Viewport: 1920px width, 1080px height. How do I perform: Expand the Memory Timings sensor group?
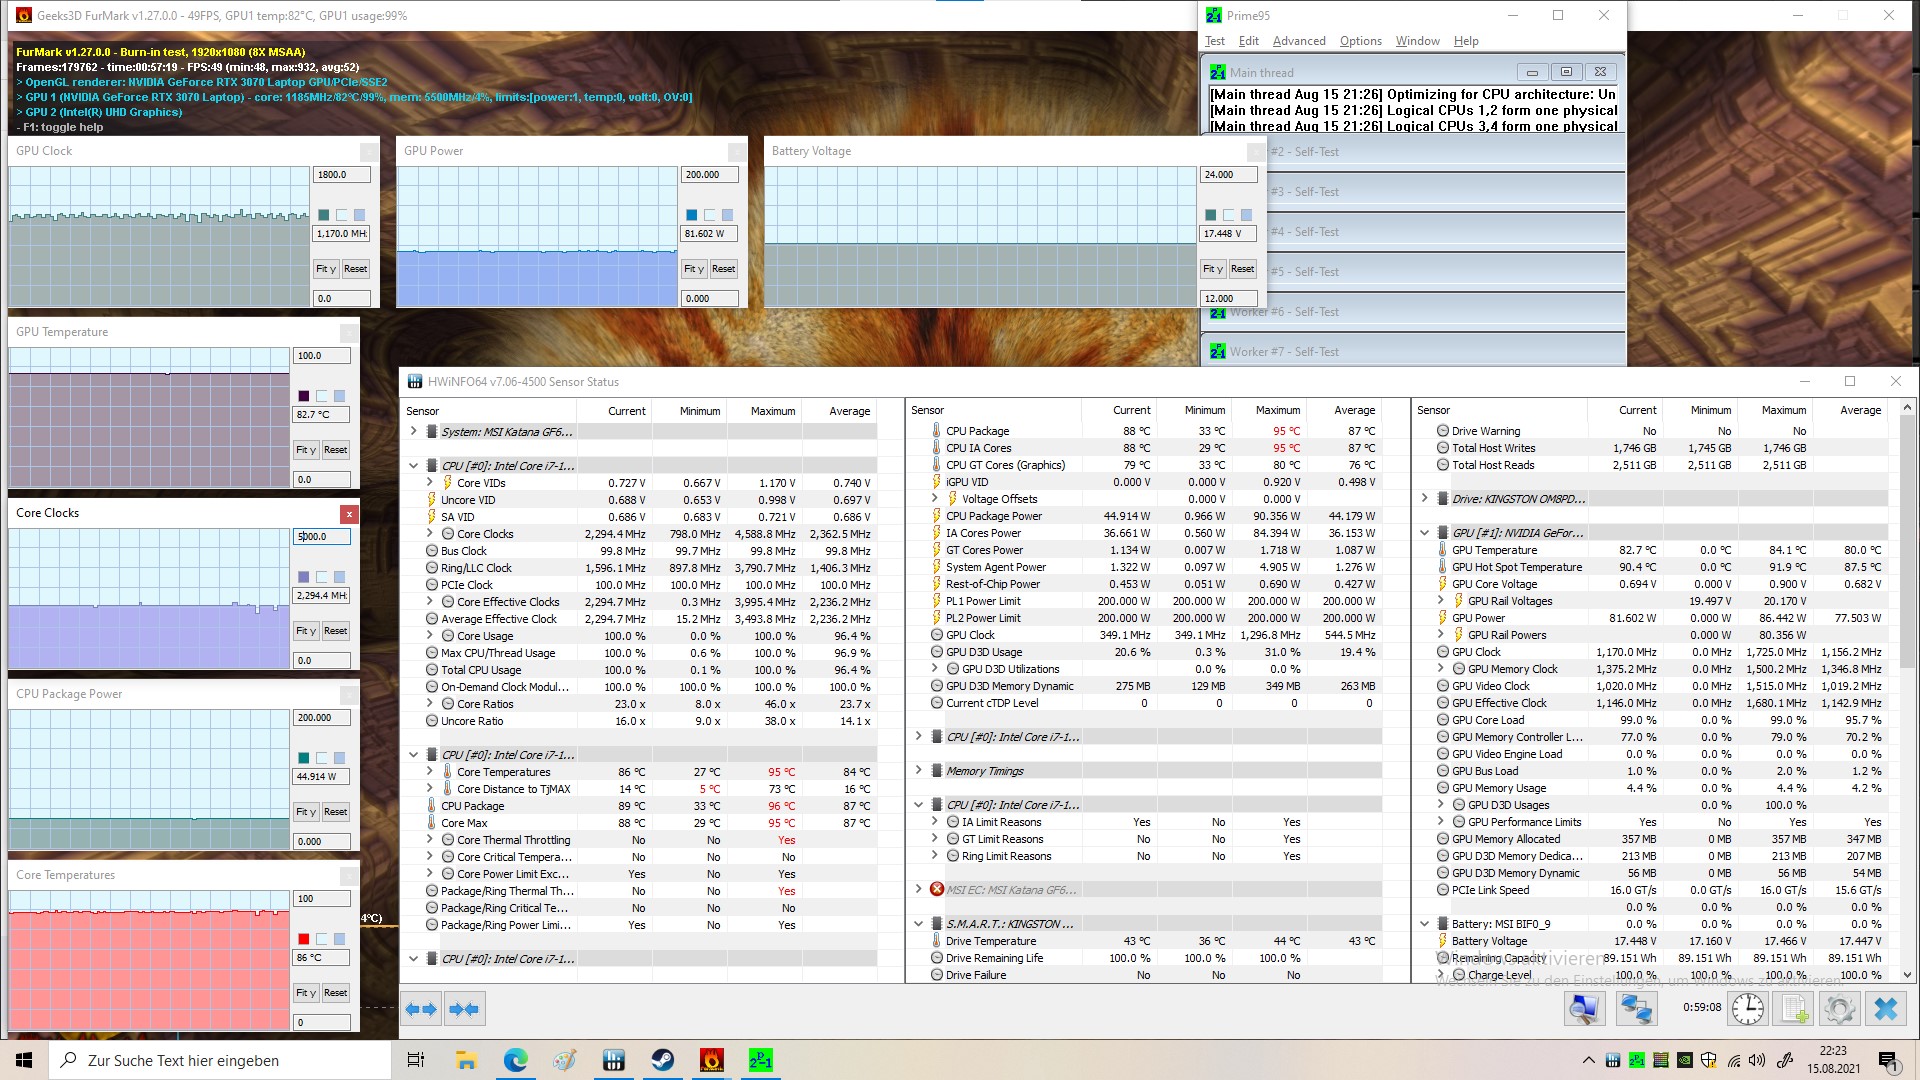[x=919, y=771]
